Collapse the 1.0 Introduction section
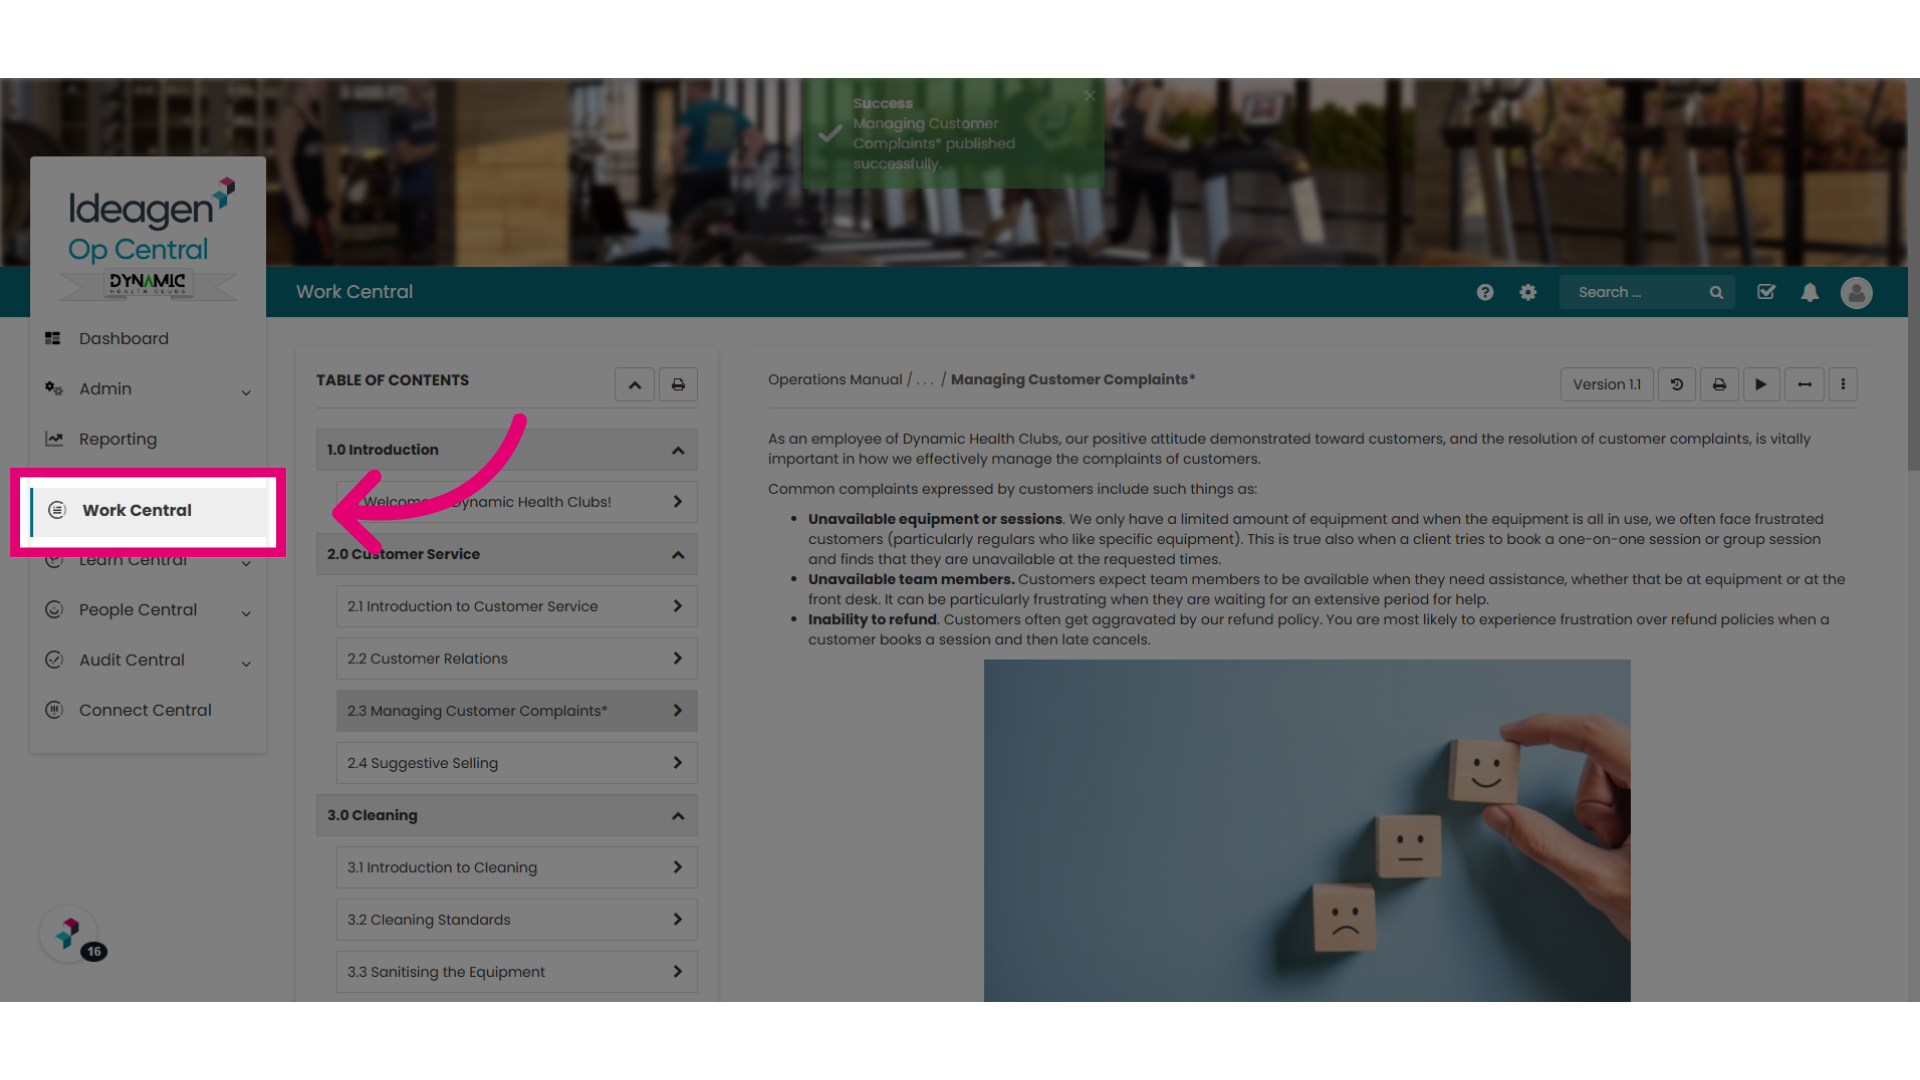 tap(507, 450)
